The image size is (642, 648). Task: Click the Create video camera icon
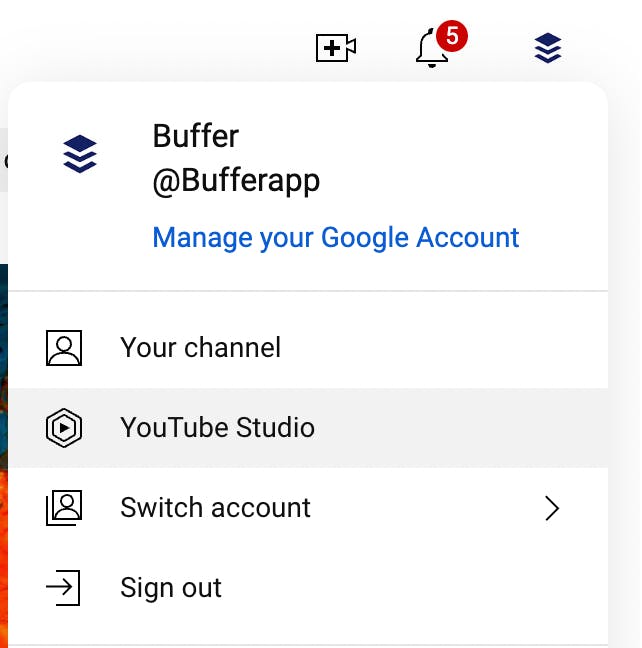click(336, 48)
